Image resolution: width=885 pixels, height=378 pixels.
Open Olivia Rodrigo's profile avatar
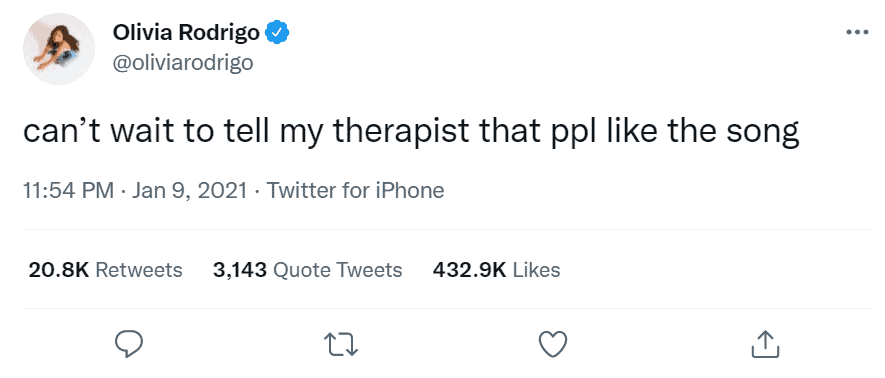59,49
